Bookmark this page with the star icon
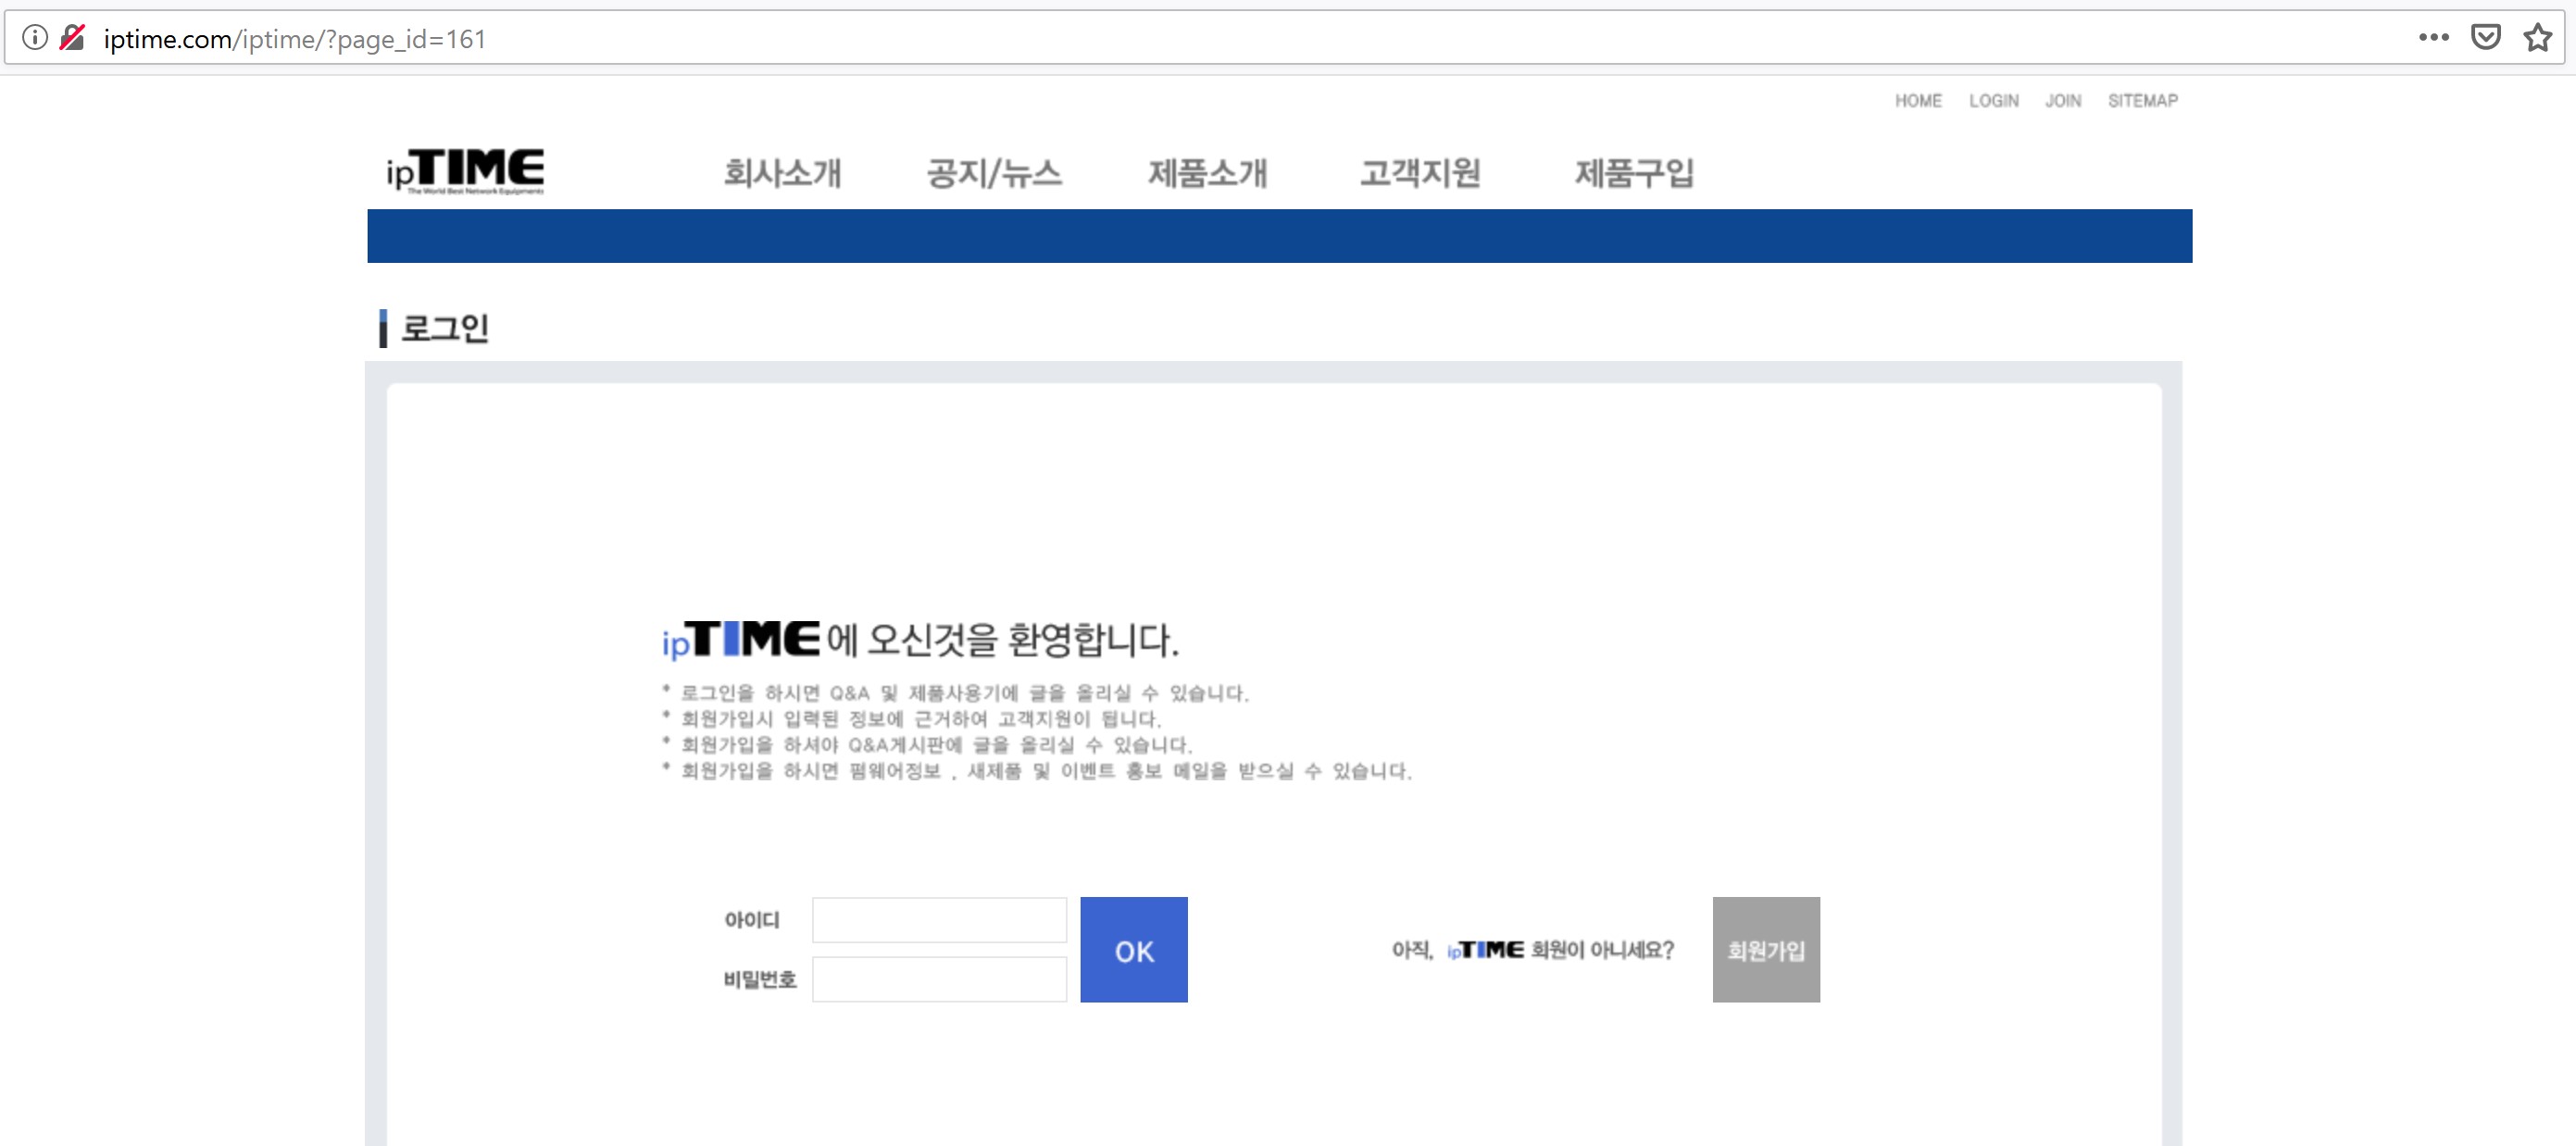The height and width of the screenshot is (1146, 2576). 2537,38
